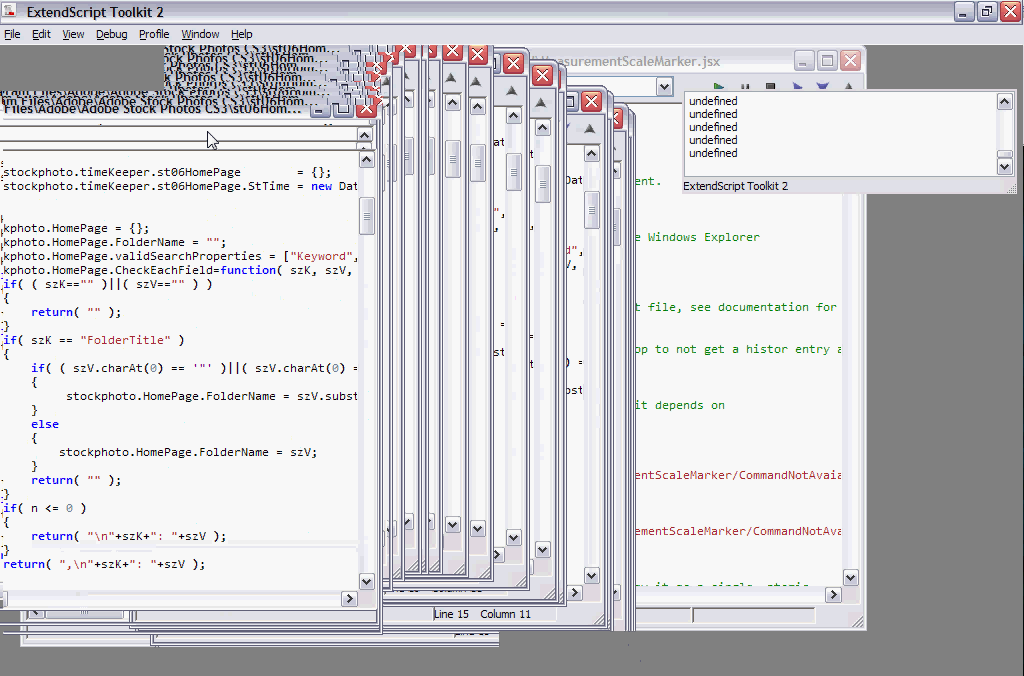Click the 'new' keyword in the StTime line
The image size is (1024, 676).
pyautogui.click(x=321, y=186)
